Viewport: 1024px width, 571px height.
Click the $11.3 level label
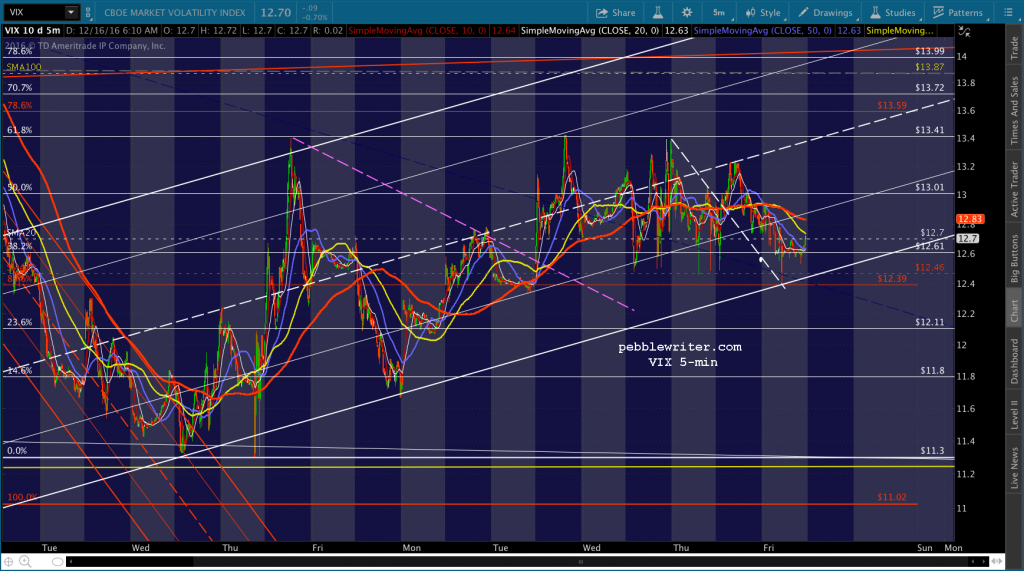pyautogui.click(x=933, y=451)
